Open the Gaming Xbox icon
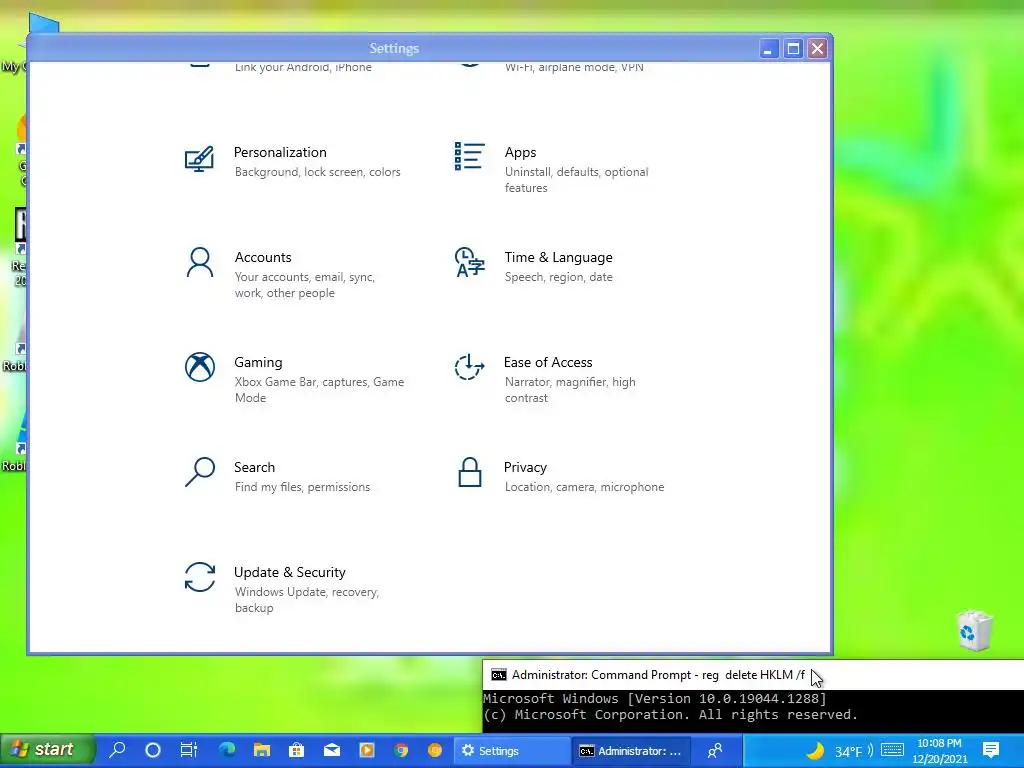This screenshot has width=1024, height=768. coord(199,367)
